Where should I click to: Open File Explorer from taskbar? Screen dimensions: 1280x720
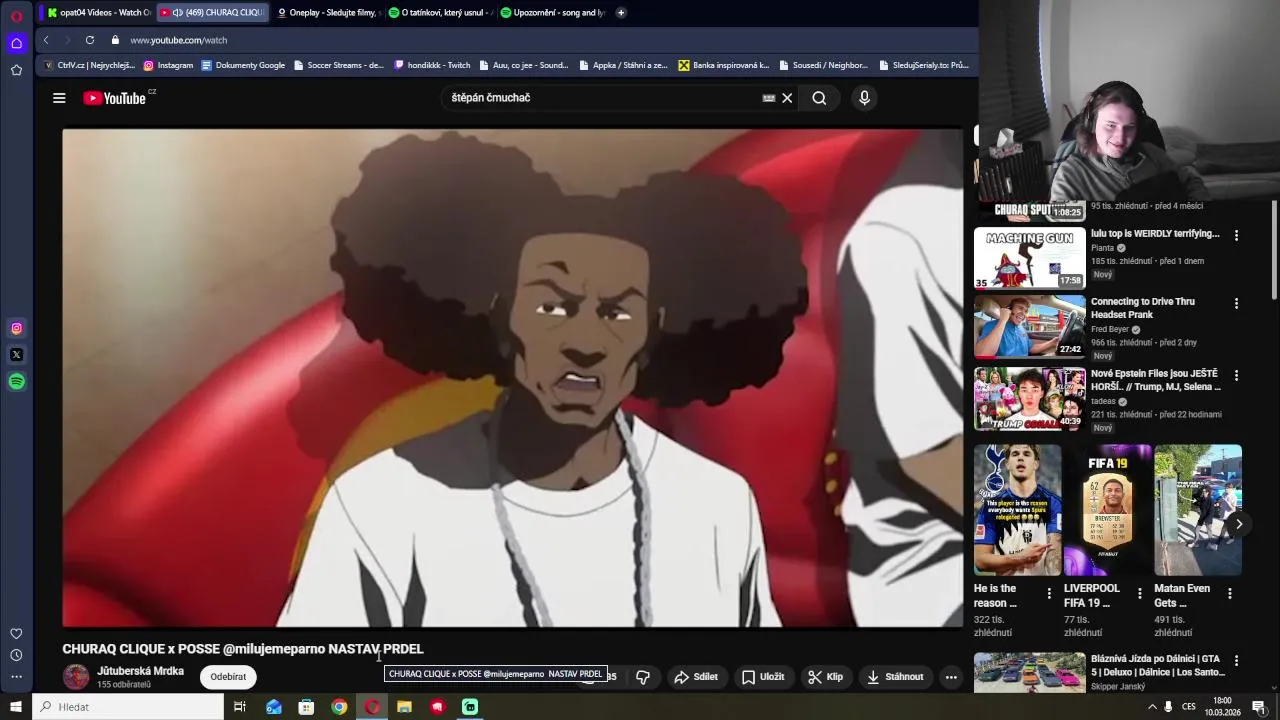tap(404, 707)
